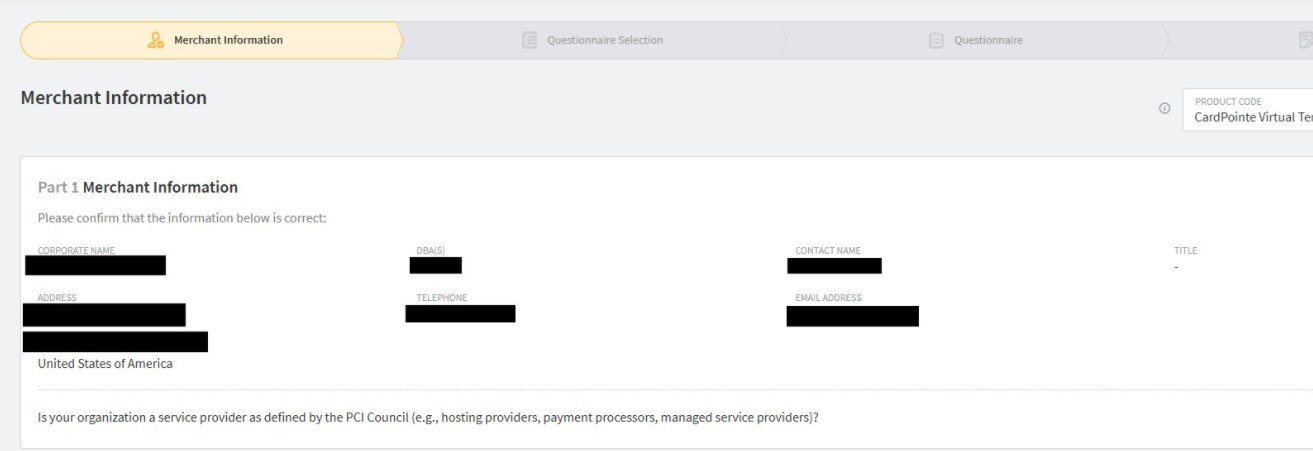Click the service provider question text
Viewport: 1313px width, 451px height.
point(428,417)
